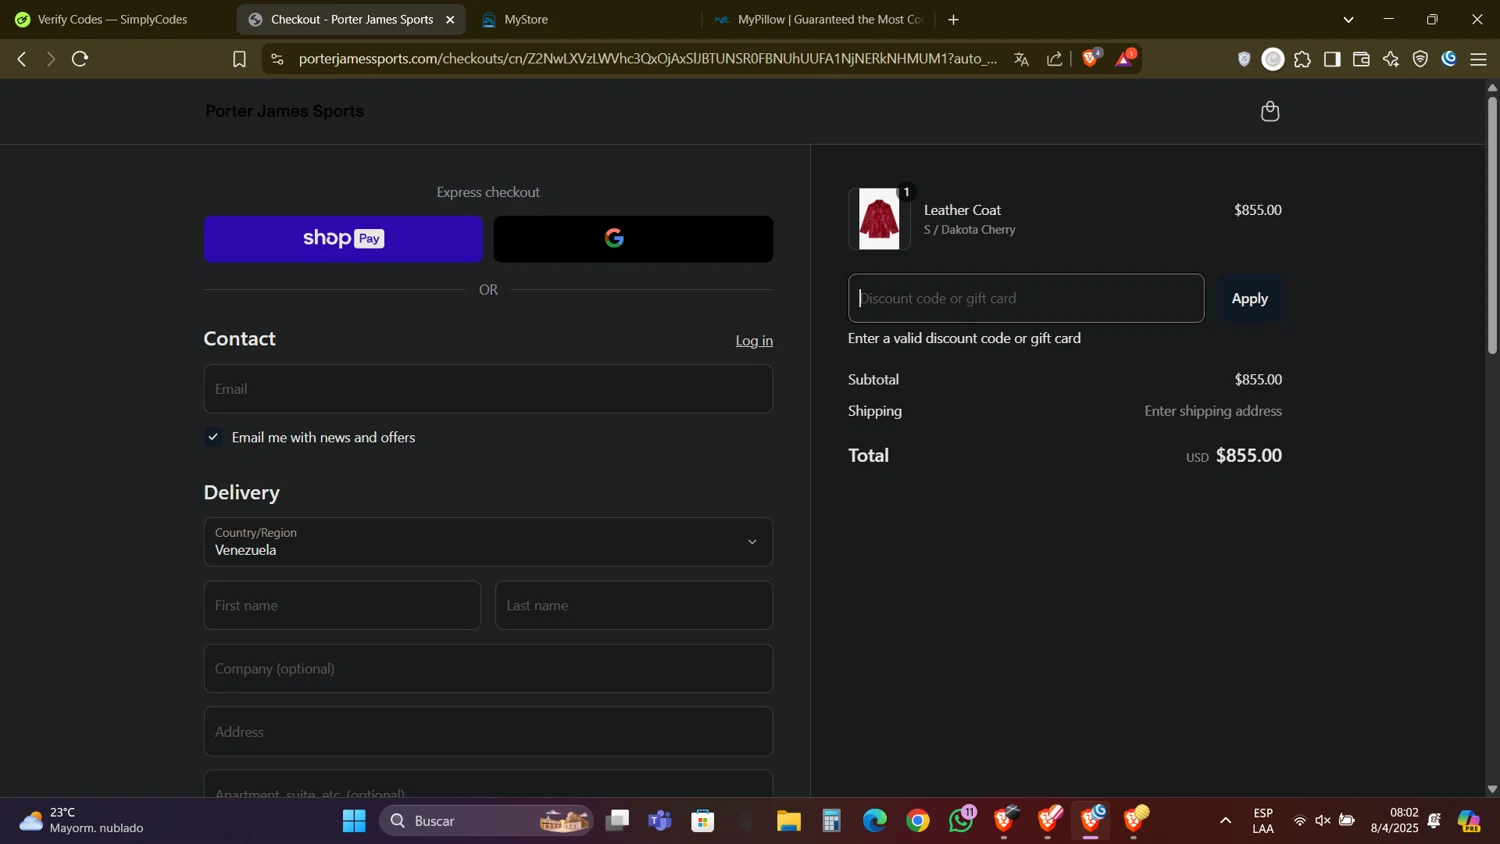Share this page link
This screenshot has width=1500, height=844.
(x=1055, y=59)
